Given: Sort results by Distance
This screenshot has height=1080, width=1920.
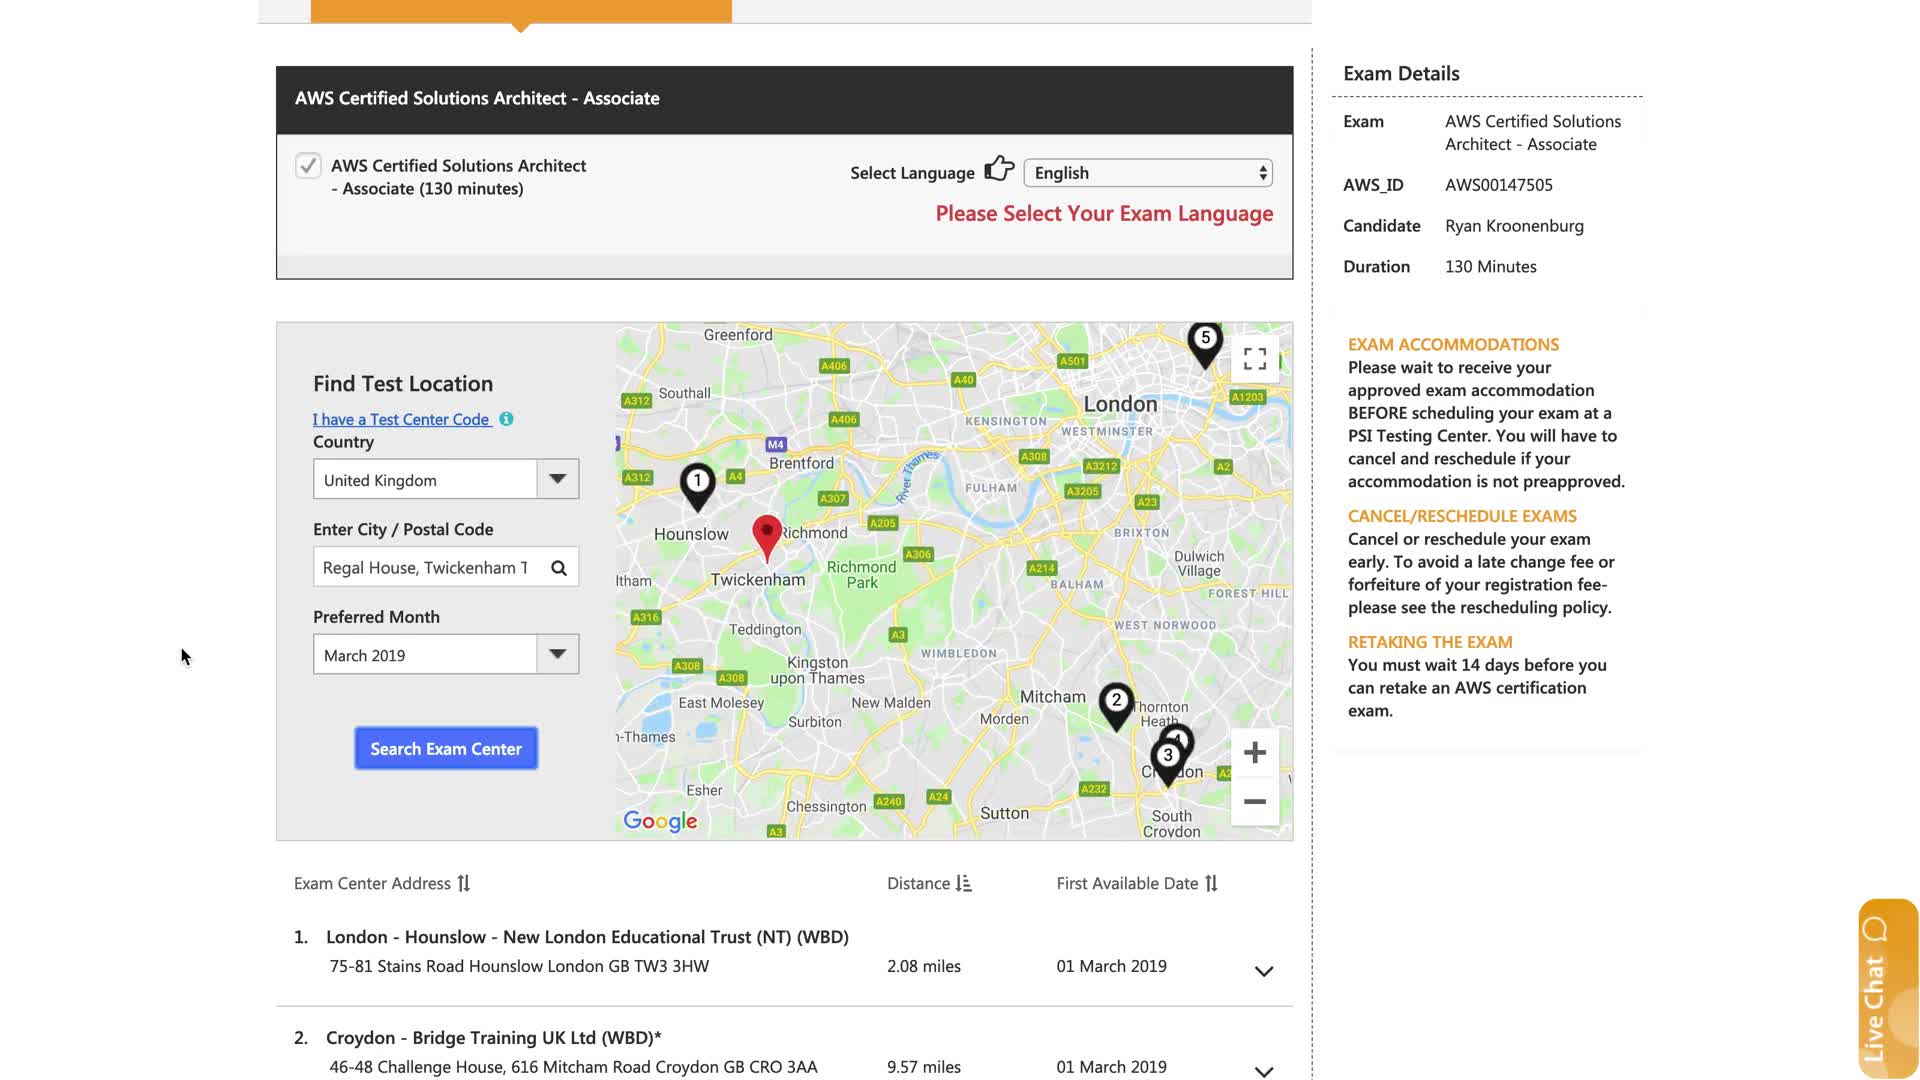Looking at the screenshot, I should (x=963, y=884).
